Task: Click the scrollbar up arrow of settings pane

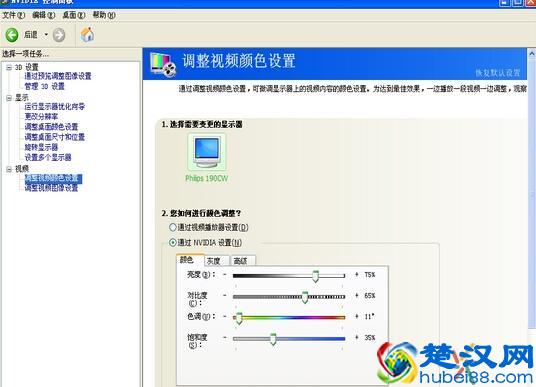Action: (x=532, y=54)
